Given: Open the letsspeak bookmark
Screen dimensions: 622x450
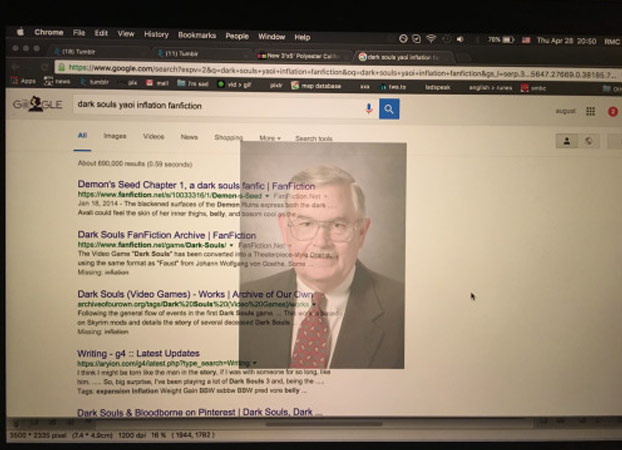Looking at the screenshot, I should [438, 87].
